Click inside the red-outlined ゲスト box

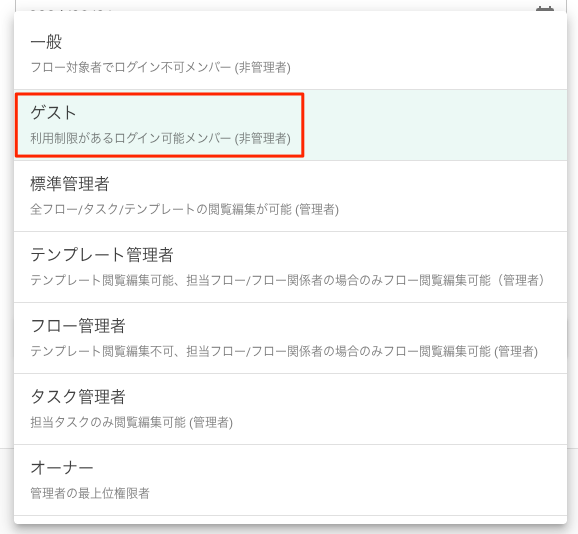159,125
